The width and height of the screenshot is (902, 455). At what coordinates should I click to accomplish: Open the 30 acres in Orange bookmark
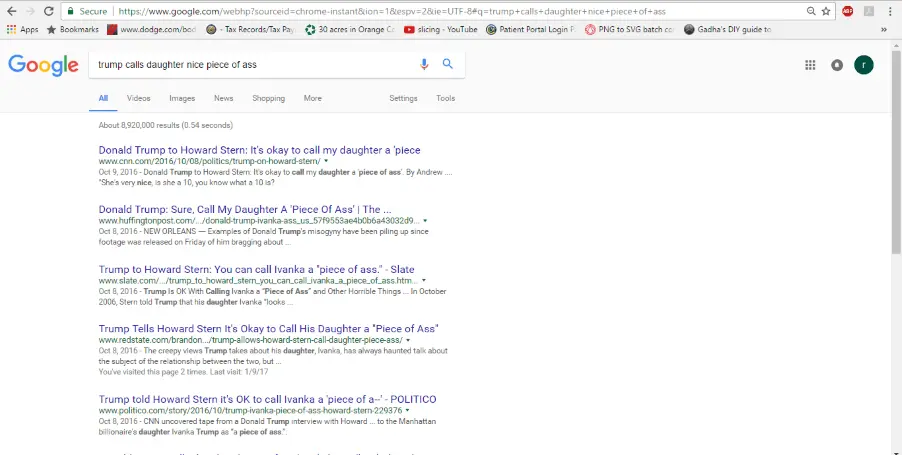(350, 29)
